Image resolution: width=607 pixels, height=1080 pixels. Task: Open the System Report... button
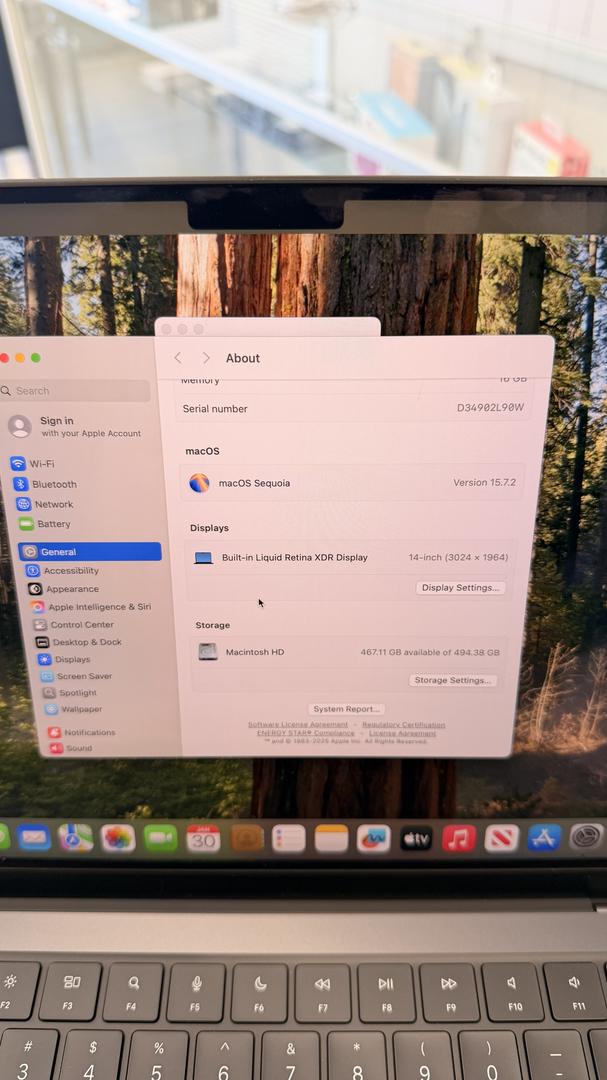click(346, 709)
